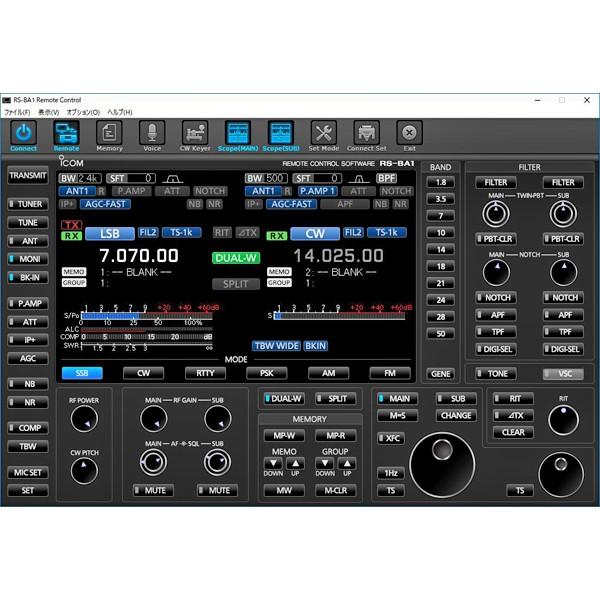Click the MAIN frequency 7.070.00 readout
This screenshot has width=600, height=600.
tap(139, 256)
